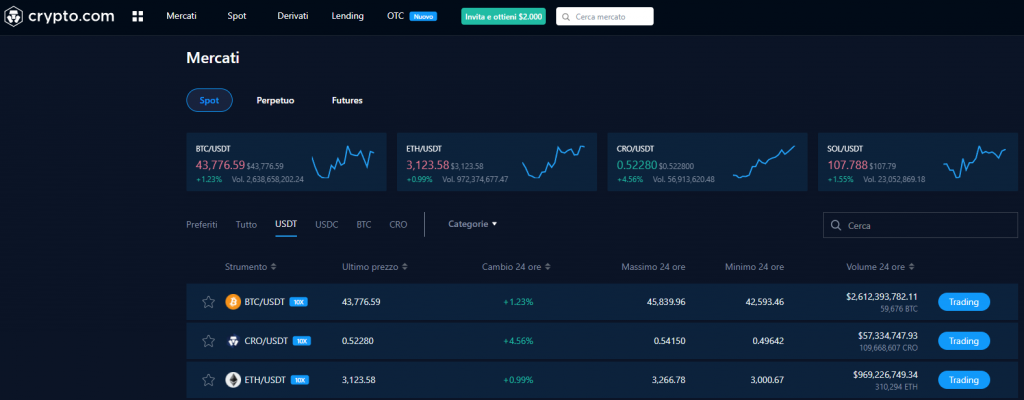The image size is (1024, 400).
Task: Click the 0.49642 low value
Action: [768, 341]
